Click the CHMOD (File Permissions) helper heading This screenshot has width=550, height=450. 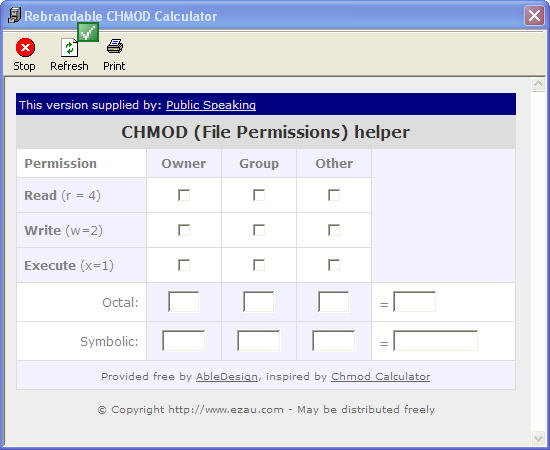266,132
